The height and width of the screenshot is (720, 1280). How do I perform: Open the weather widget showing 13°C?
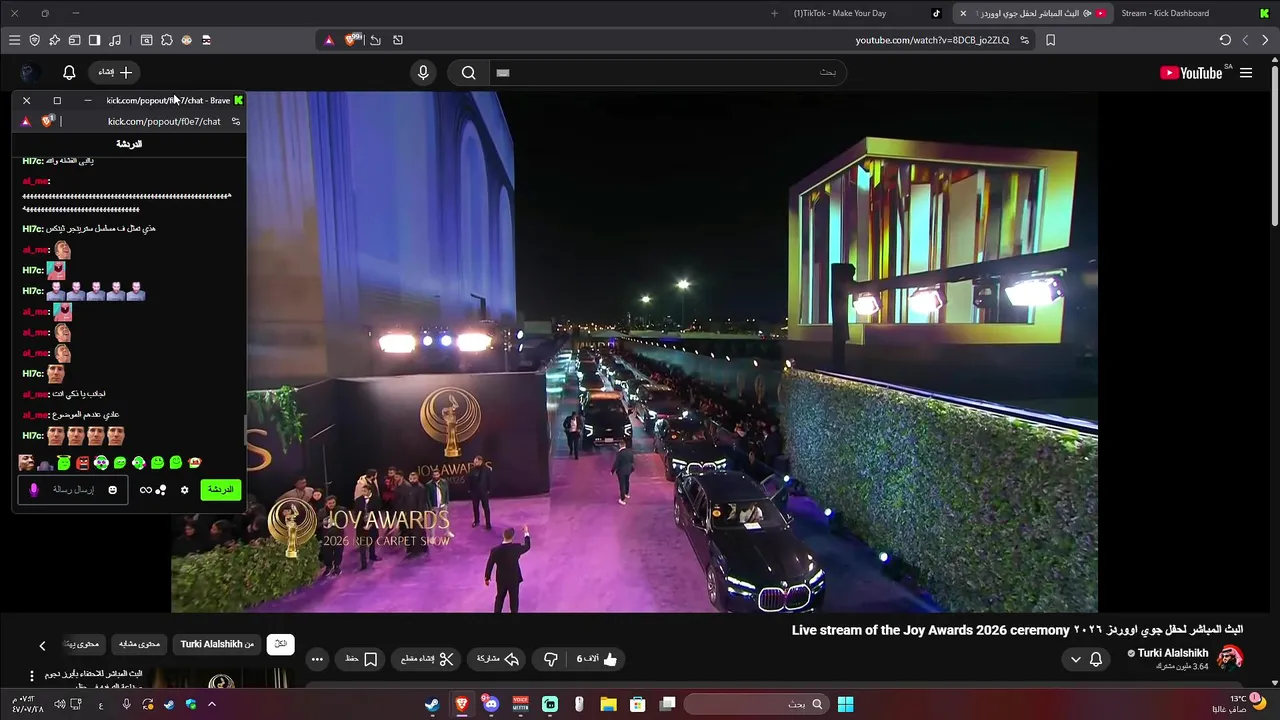tap(1241, 704)
